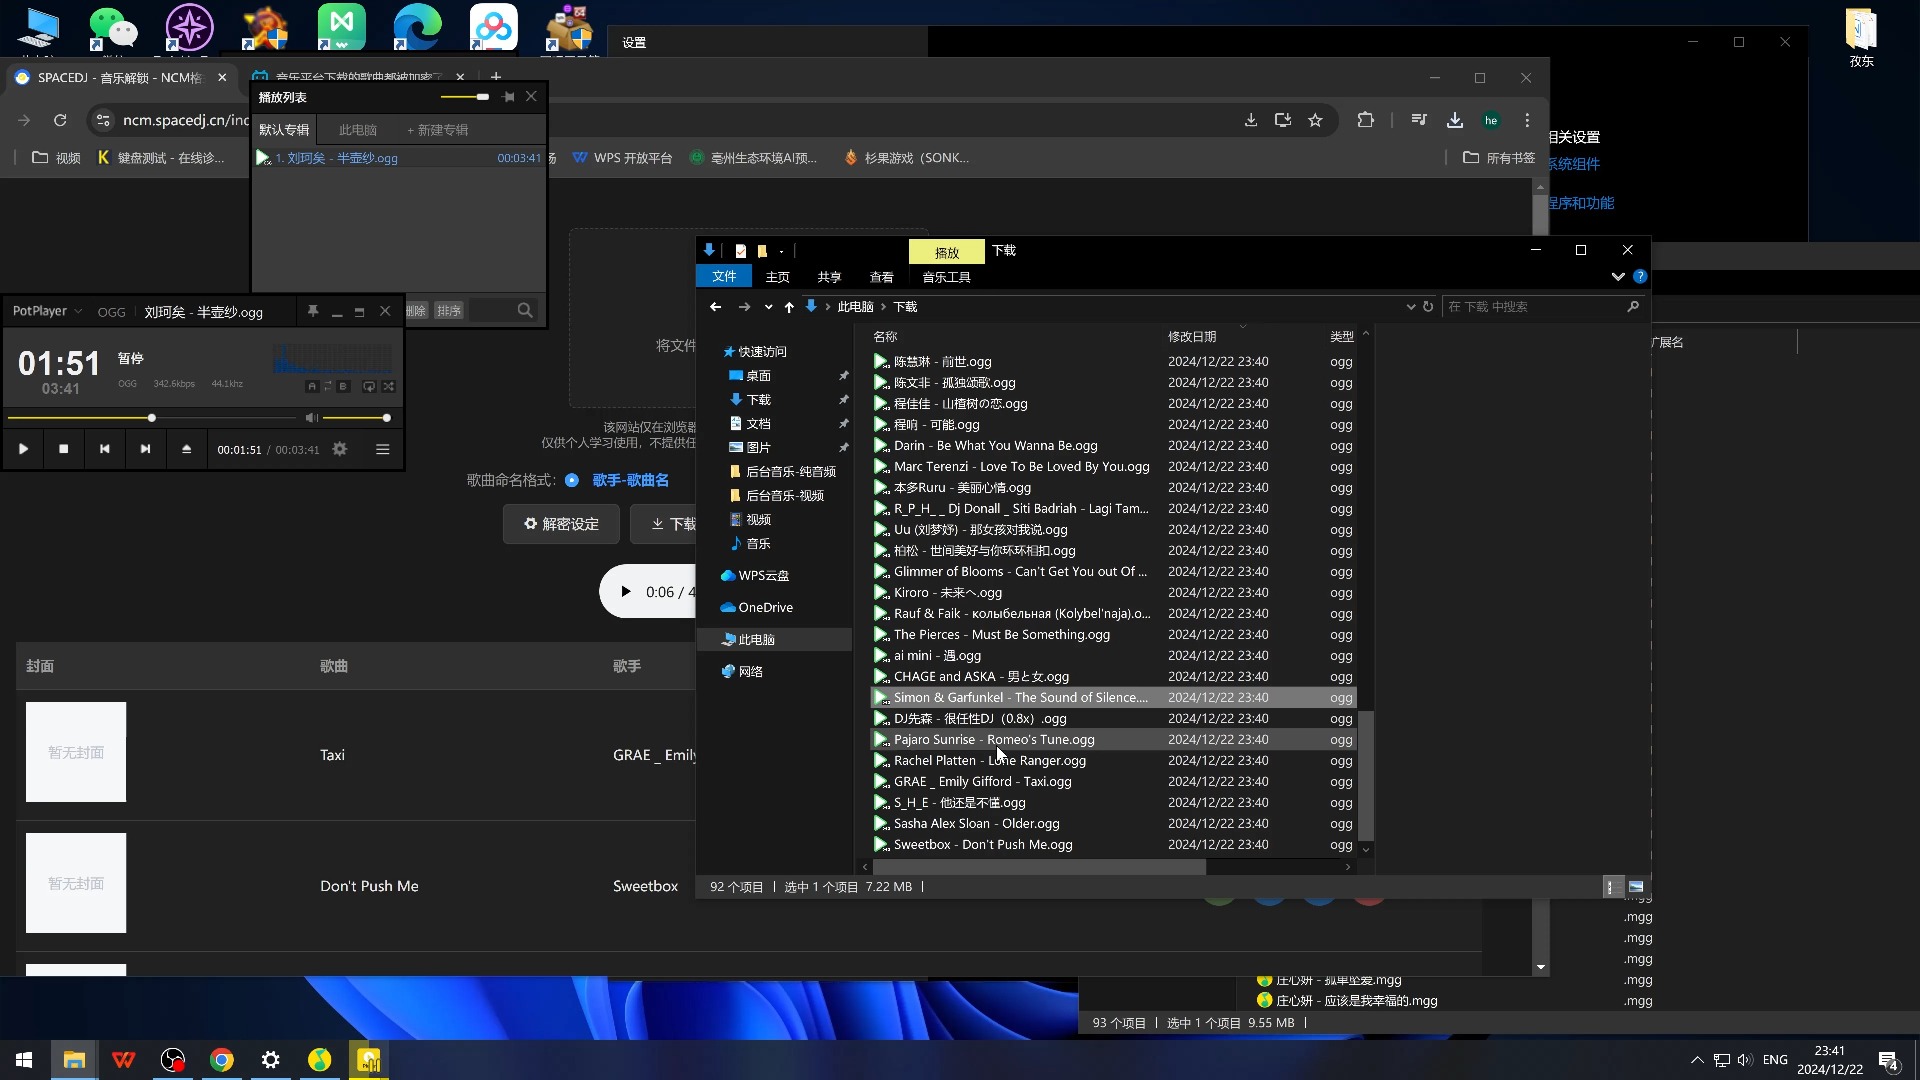Click the eject/open file button in PotPlayer
The width and height of the screenshot is (1920, 1080).
tap(186, 450)
